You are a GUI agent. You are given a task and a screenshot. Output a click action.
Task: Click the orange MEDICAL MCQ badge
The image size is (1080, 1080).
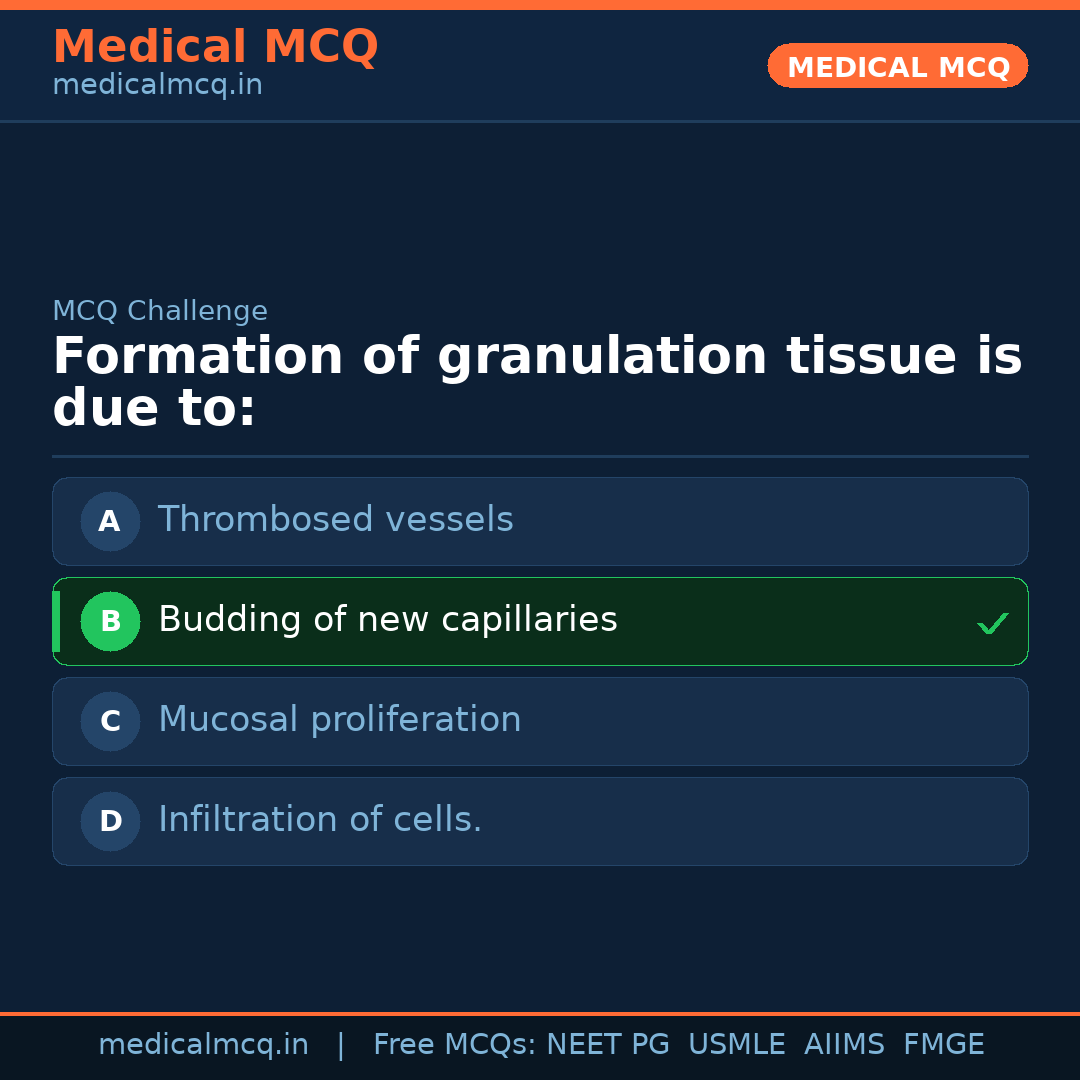(x=897, y=67)
